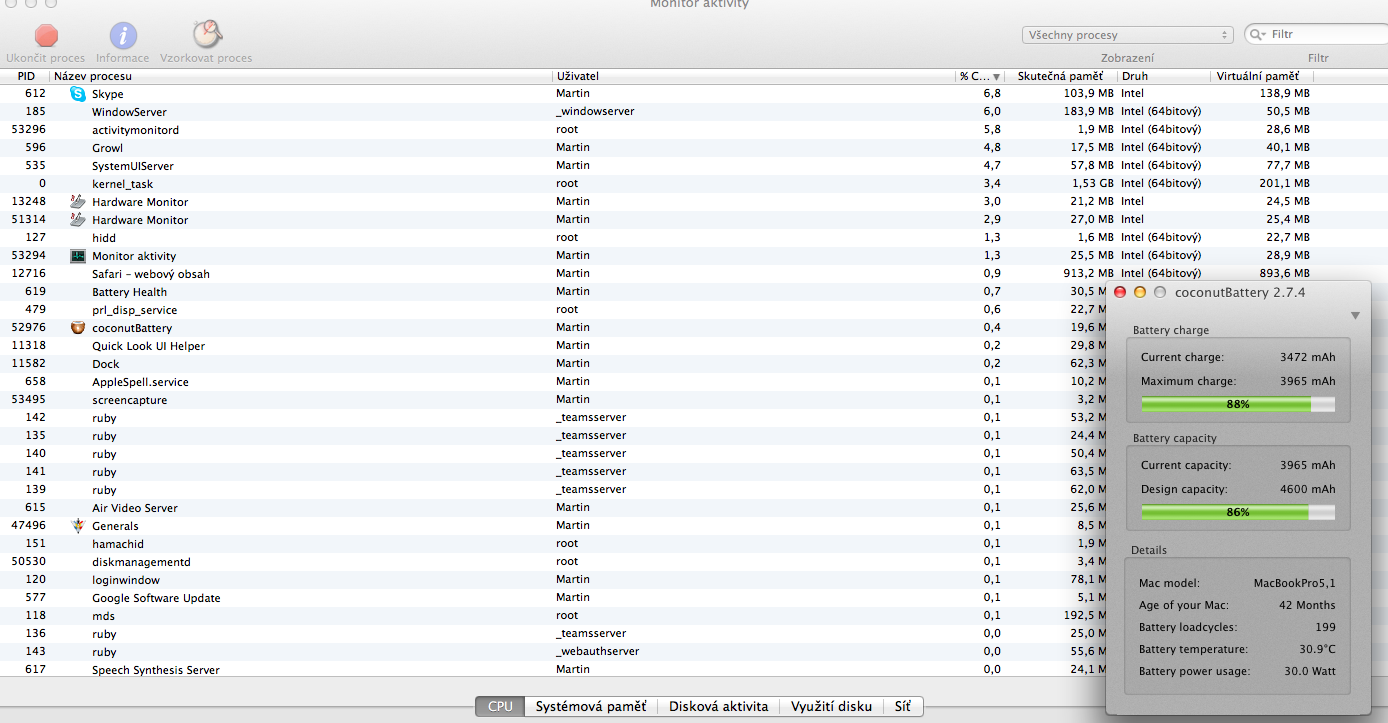Switch to the CPU tab
The width and height of the screenshot is (1388, 723).
pyautogui.click(x=500, y=706)
